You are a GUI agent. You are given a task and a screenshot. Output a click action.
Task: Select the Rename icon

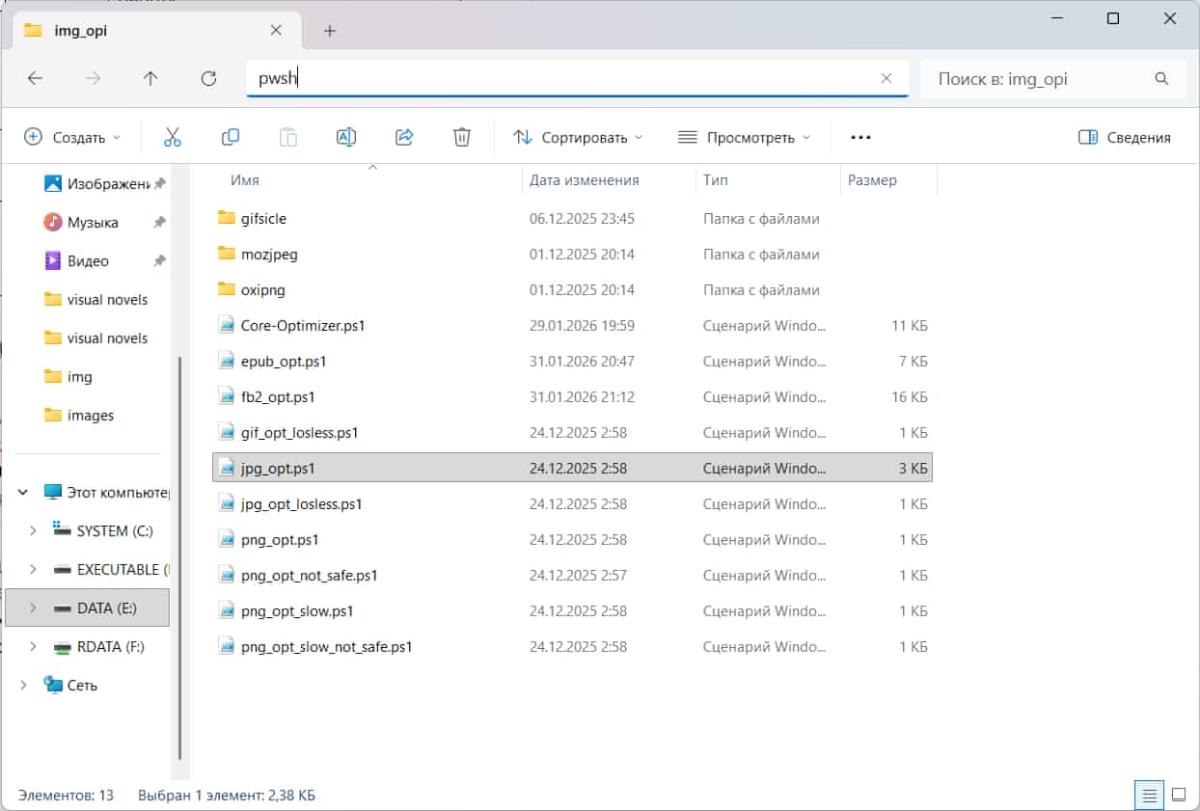pos(346,136)
